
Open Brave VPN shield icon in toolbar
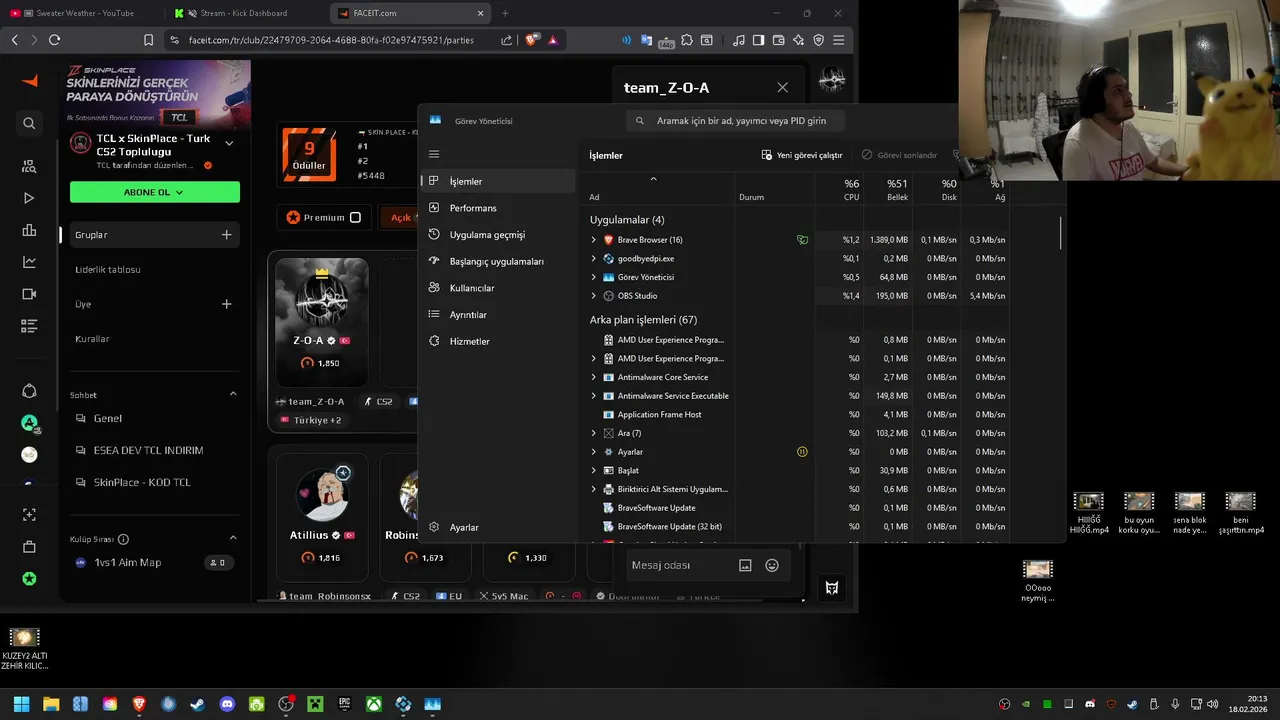(818, 40)
